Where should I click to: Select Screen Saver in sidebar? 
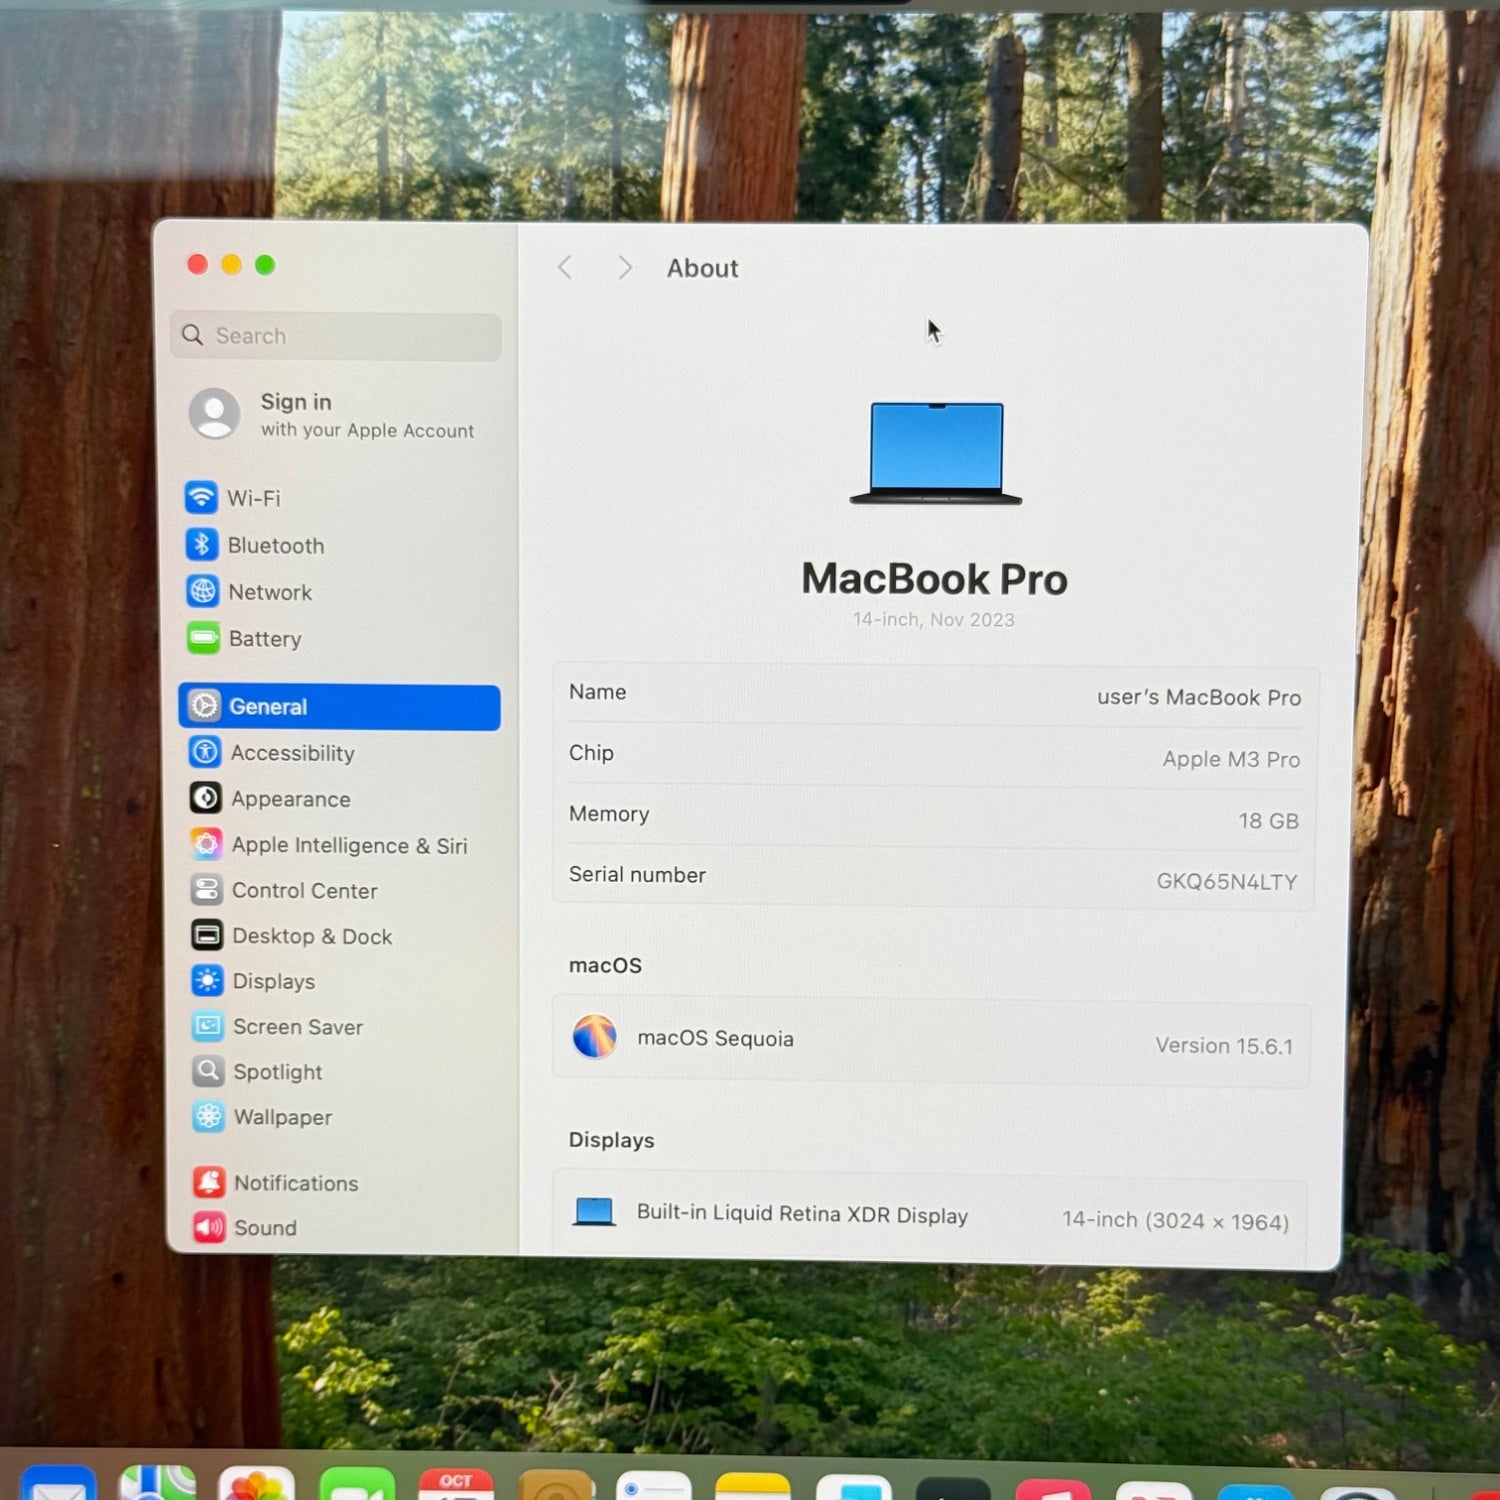tap(297, 1027)
